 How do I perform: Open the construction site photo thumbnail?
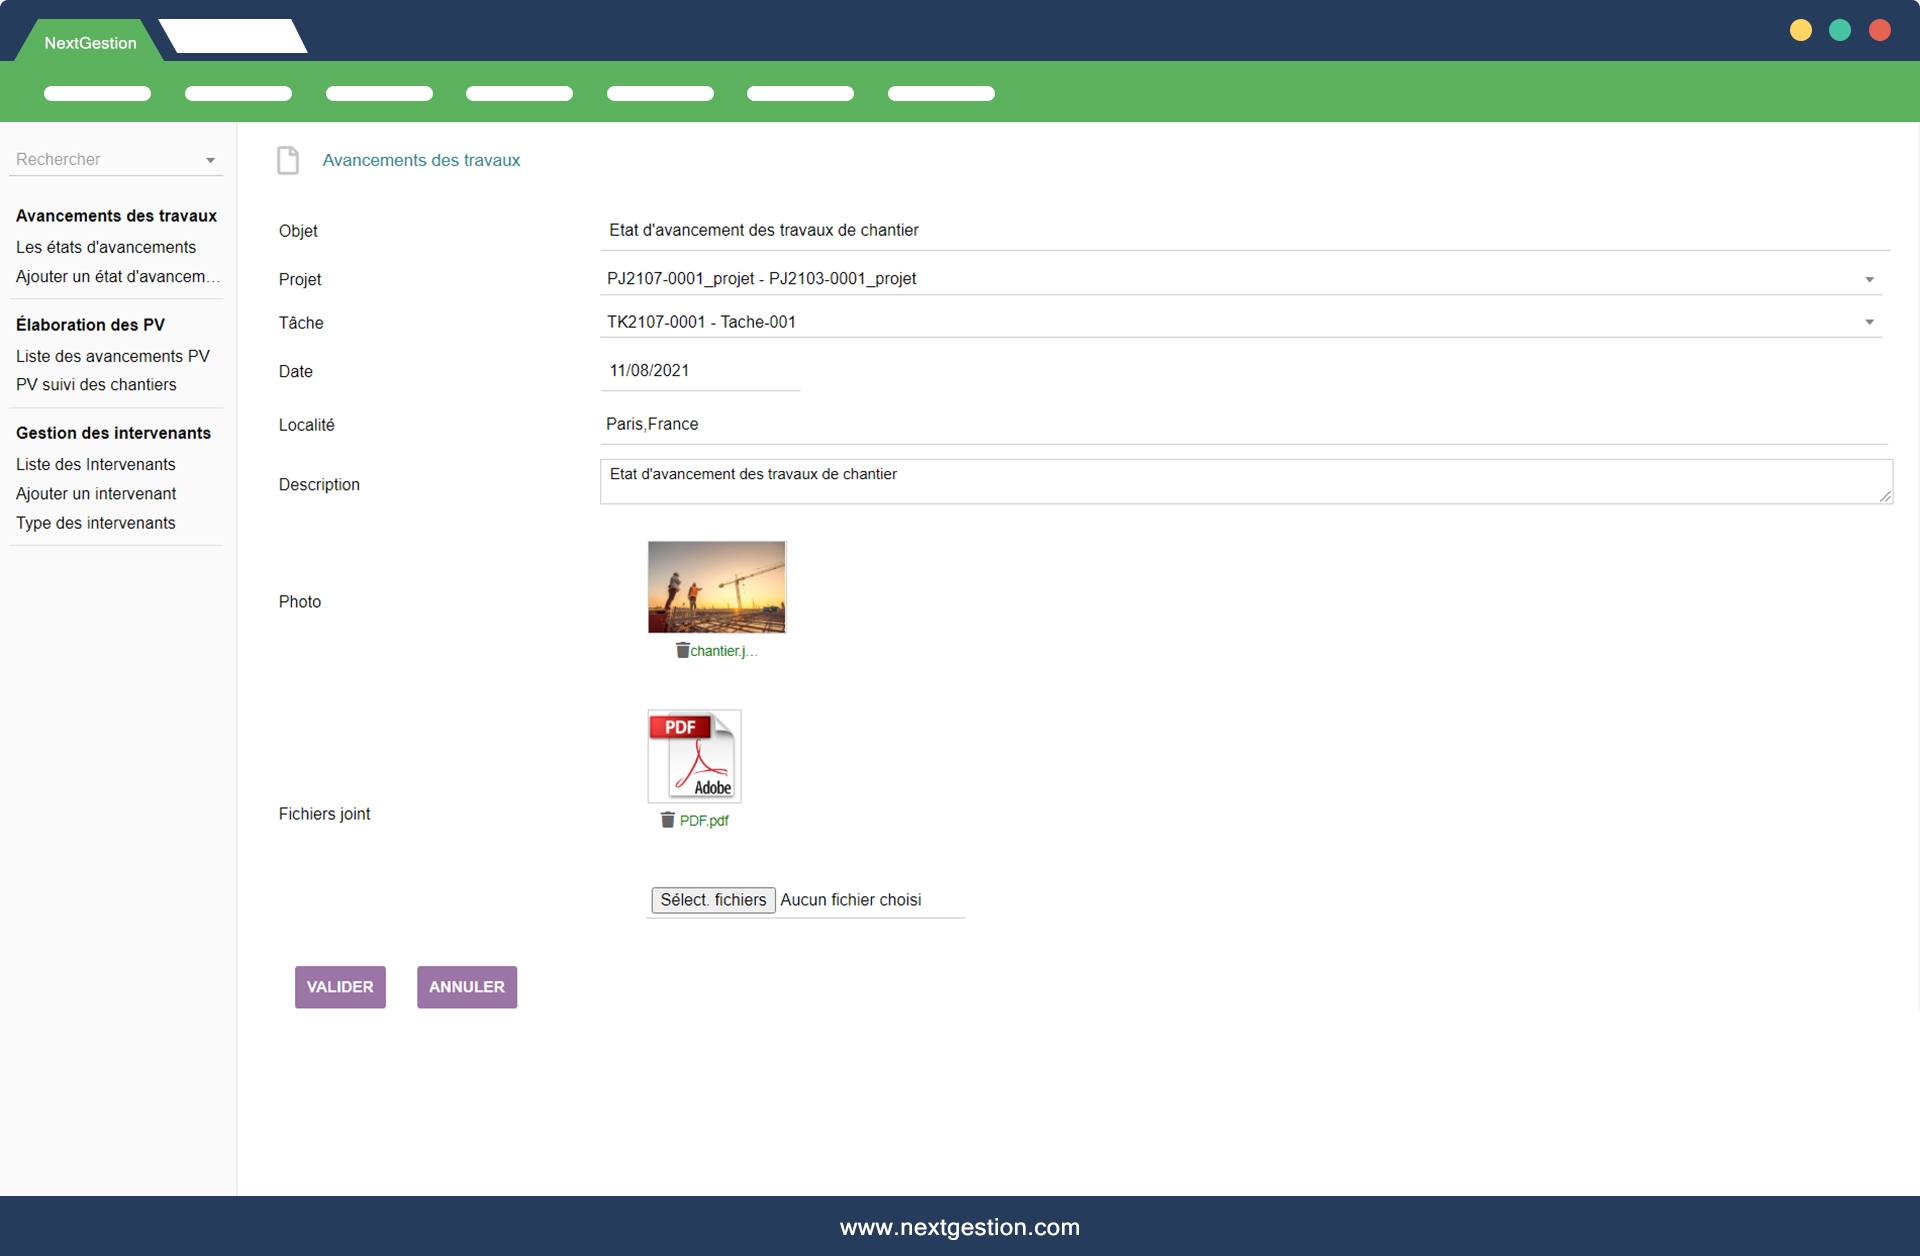[x=716, y=587]
